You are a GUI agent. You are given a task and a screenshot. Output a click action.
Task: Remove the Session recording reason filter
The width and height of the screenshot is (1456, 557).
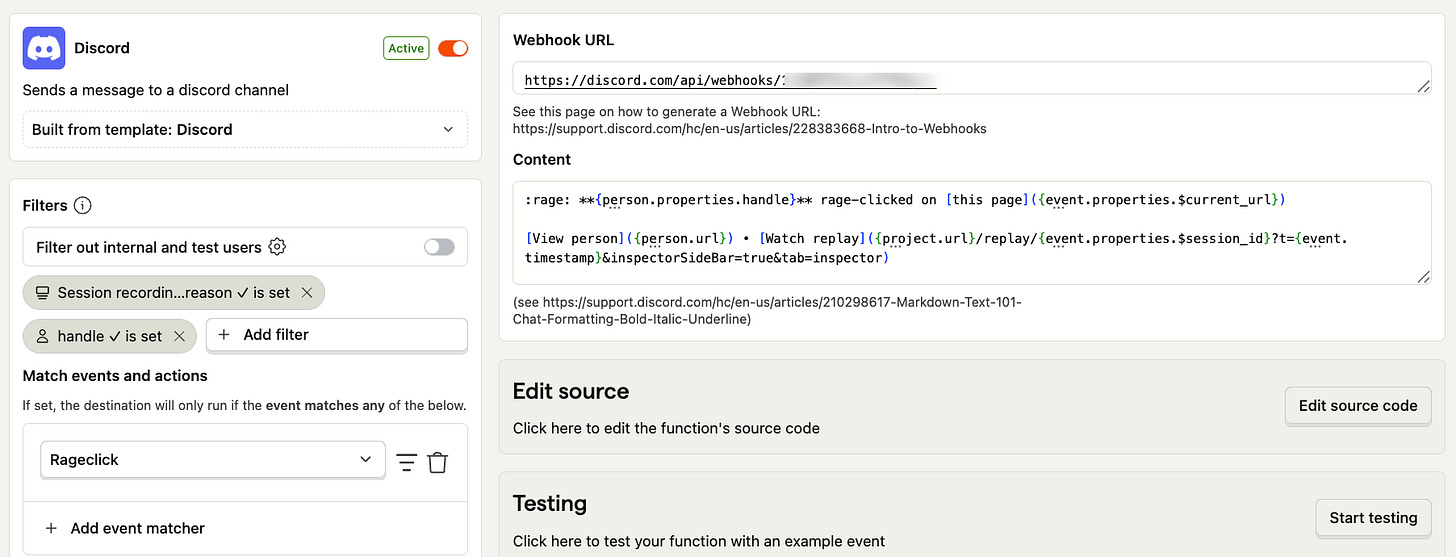[307, 293]
